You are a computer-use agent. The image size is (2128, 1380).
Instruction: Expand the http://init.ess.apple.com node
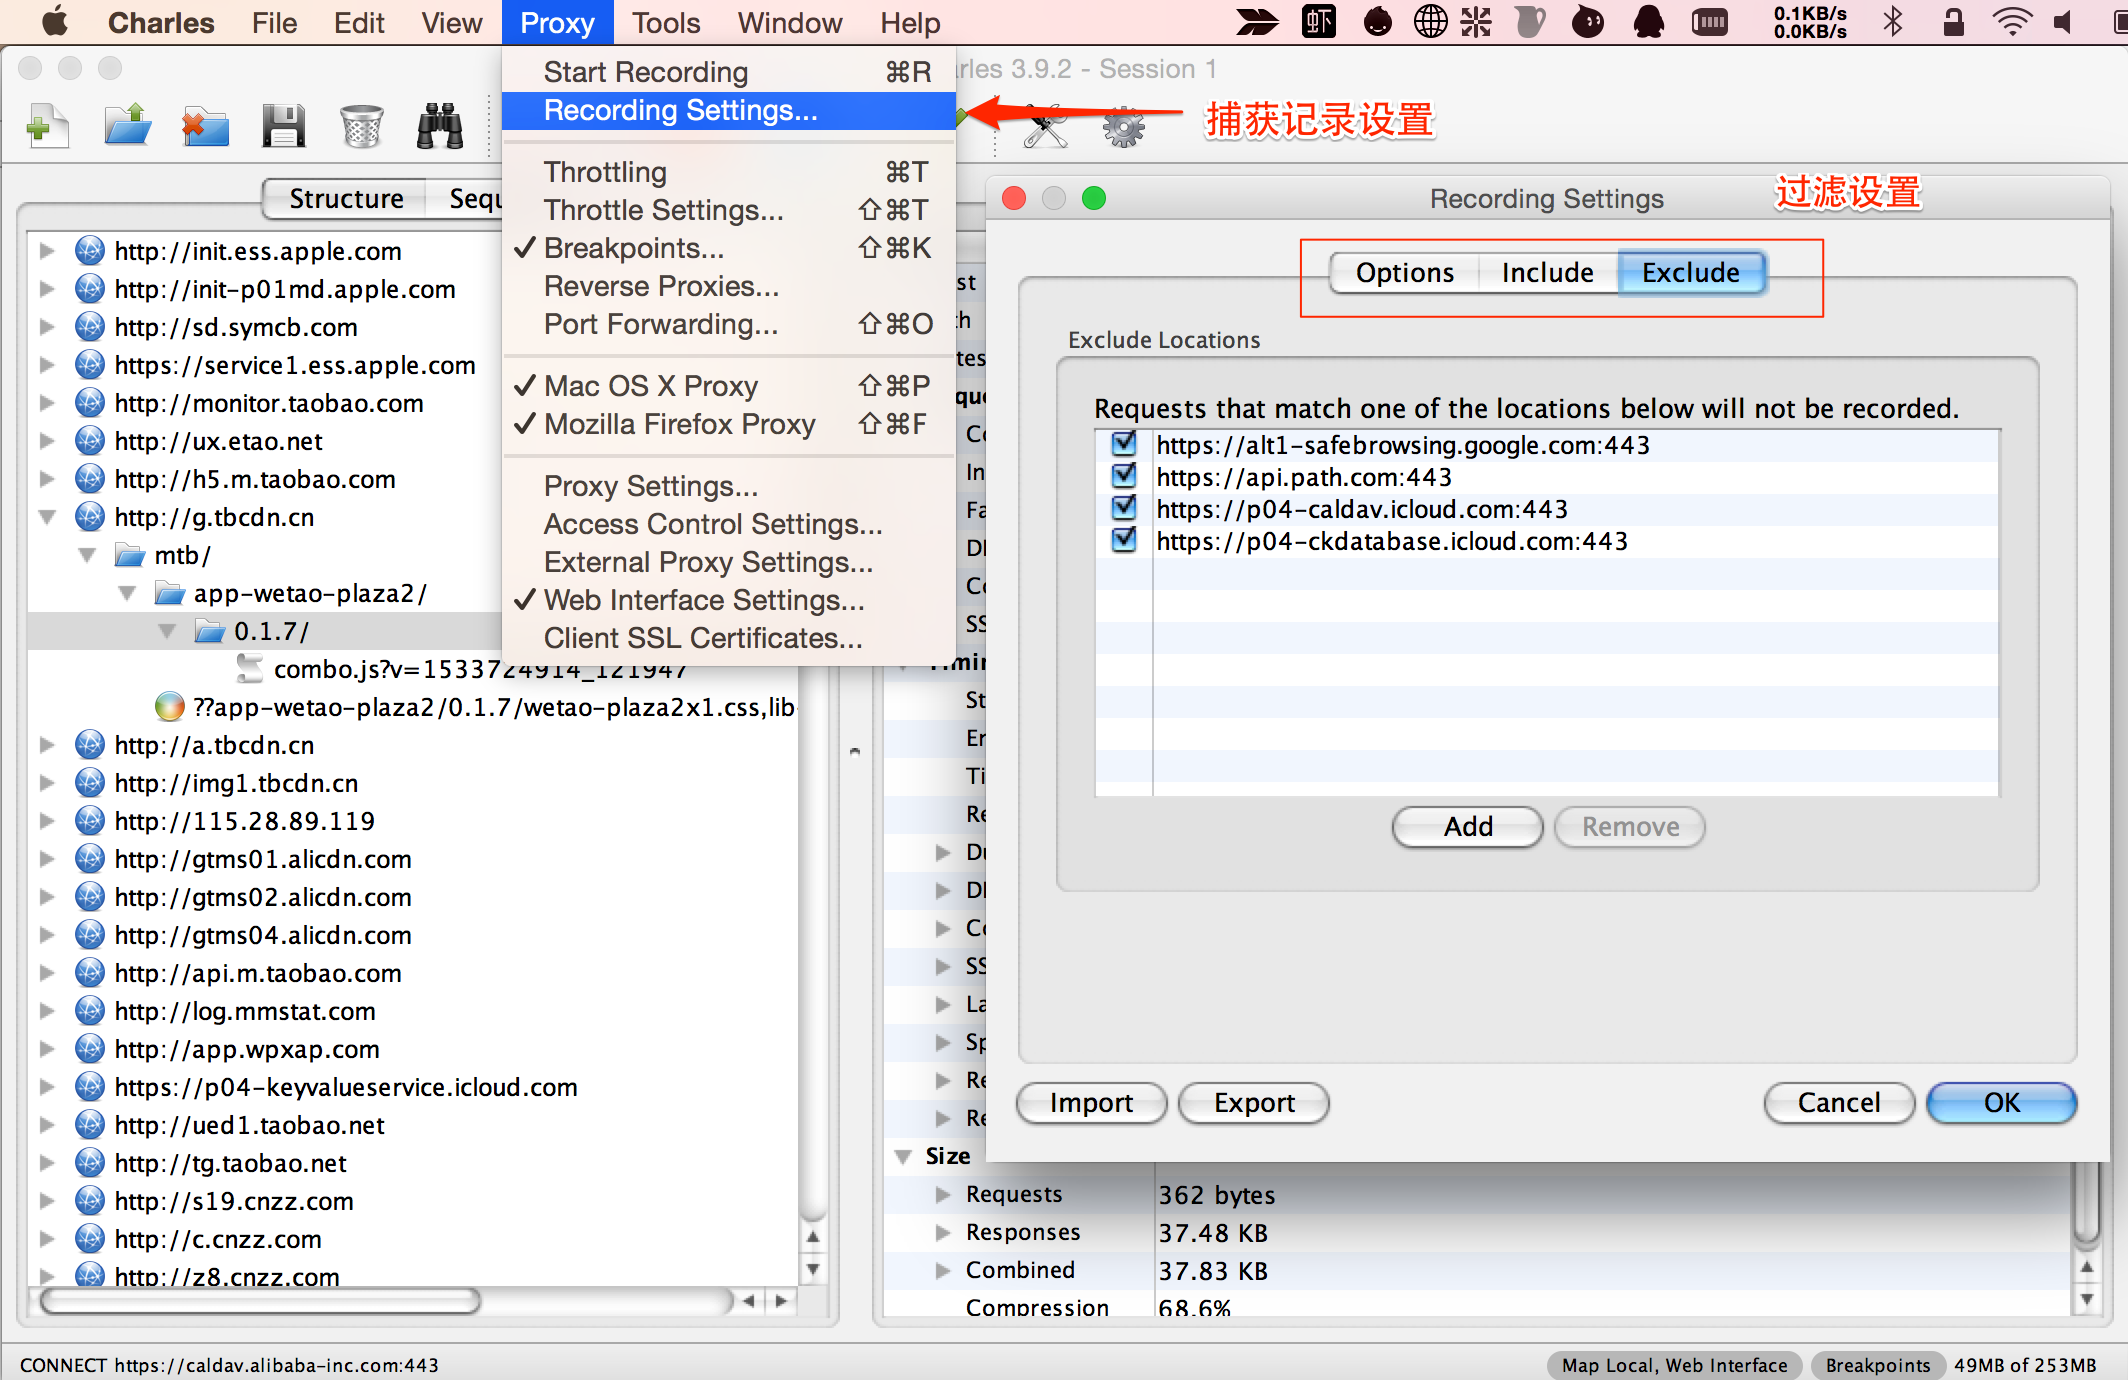(46, 251)
